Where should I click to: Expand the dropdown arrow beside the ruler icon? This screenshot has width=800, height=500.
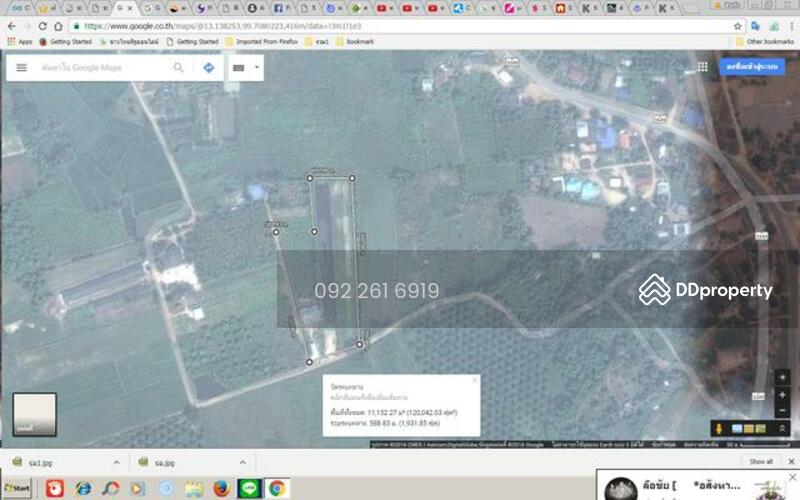coord(257,67)
